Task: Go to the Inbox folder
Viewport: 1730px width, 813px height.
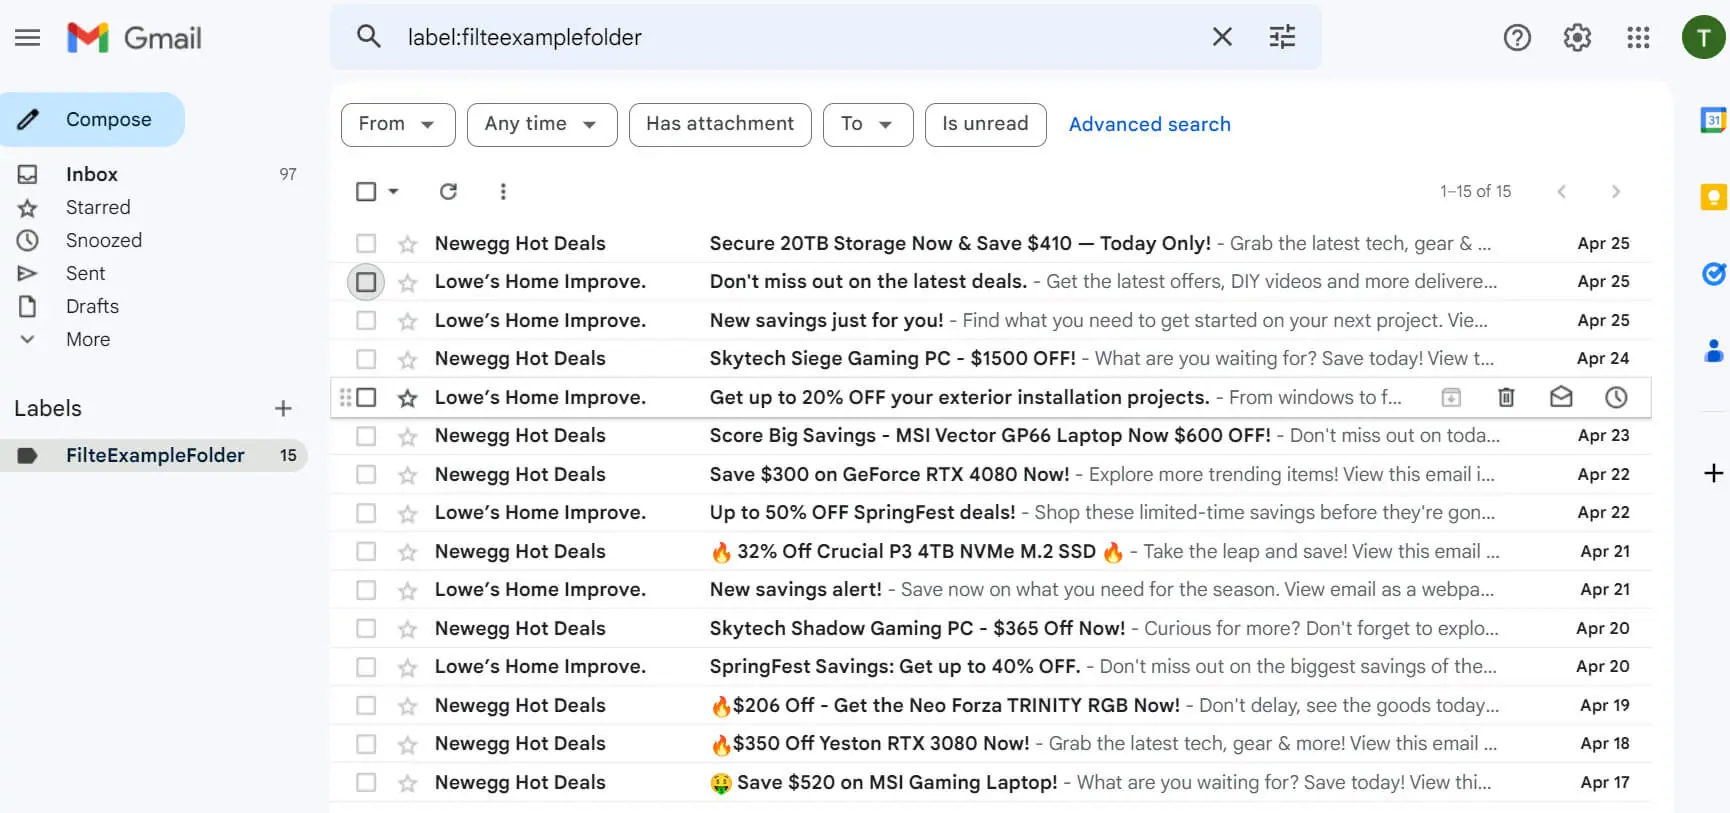Action: [92, 174]
